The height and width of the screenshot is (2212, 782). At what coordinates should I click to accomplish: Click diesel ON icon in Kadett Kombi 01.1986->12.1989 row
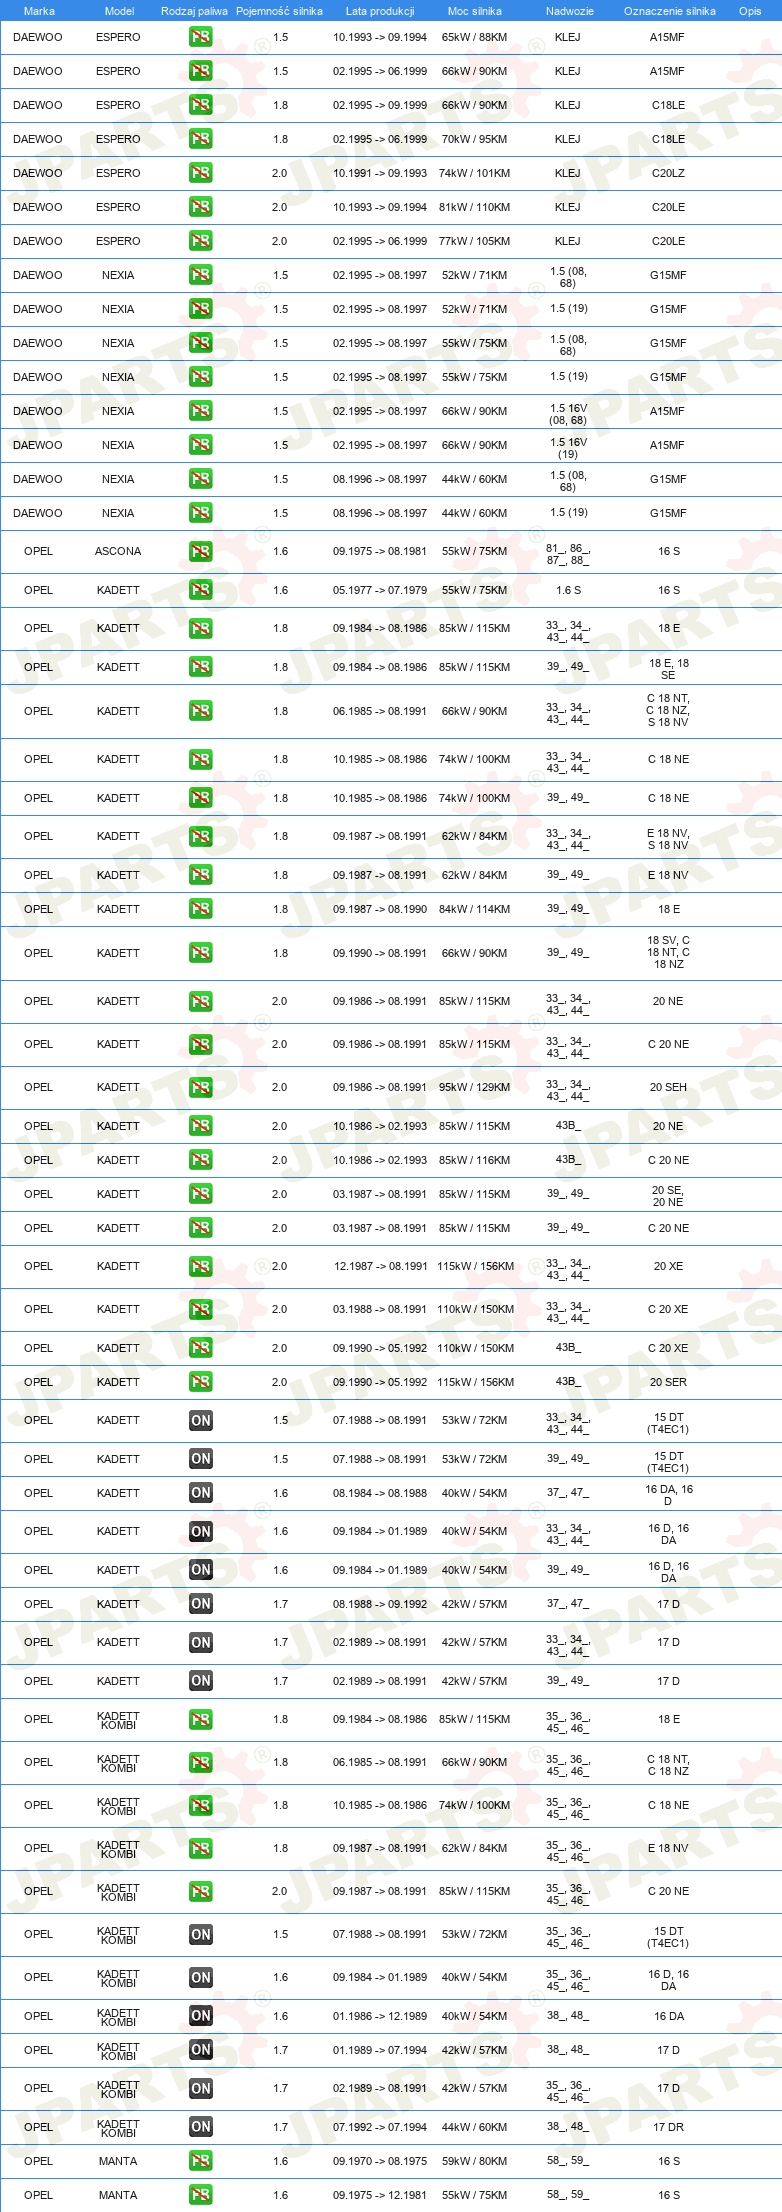pyautogui.click(x=200, y=2016)
